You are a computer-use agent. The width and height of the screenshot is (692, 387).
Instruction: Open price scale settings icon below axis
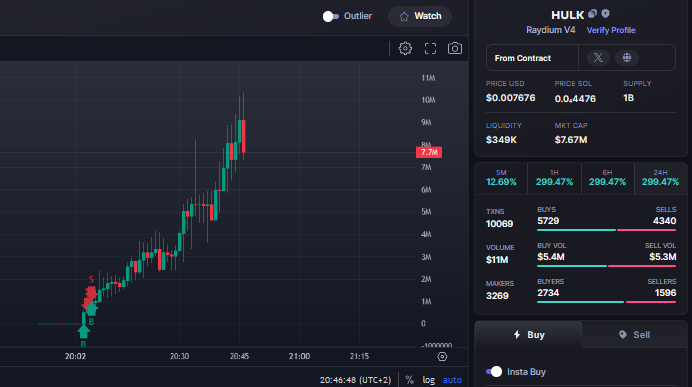click(442, 357)
